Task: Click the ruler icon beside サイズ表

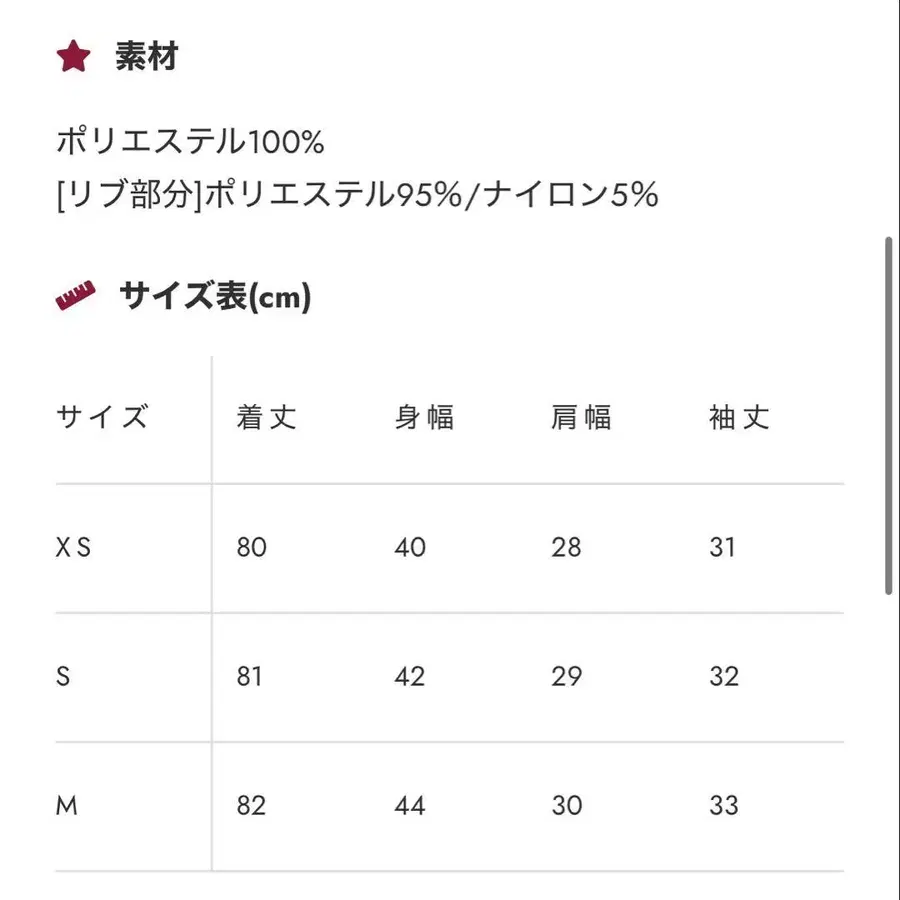Action: click(74, 296)
